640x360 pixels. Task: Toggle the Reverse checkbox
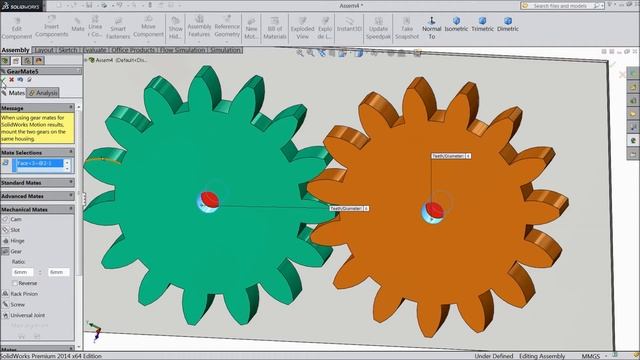point(15,283)
